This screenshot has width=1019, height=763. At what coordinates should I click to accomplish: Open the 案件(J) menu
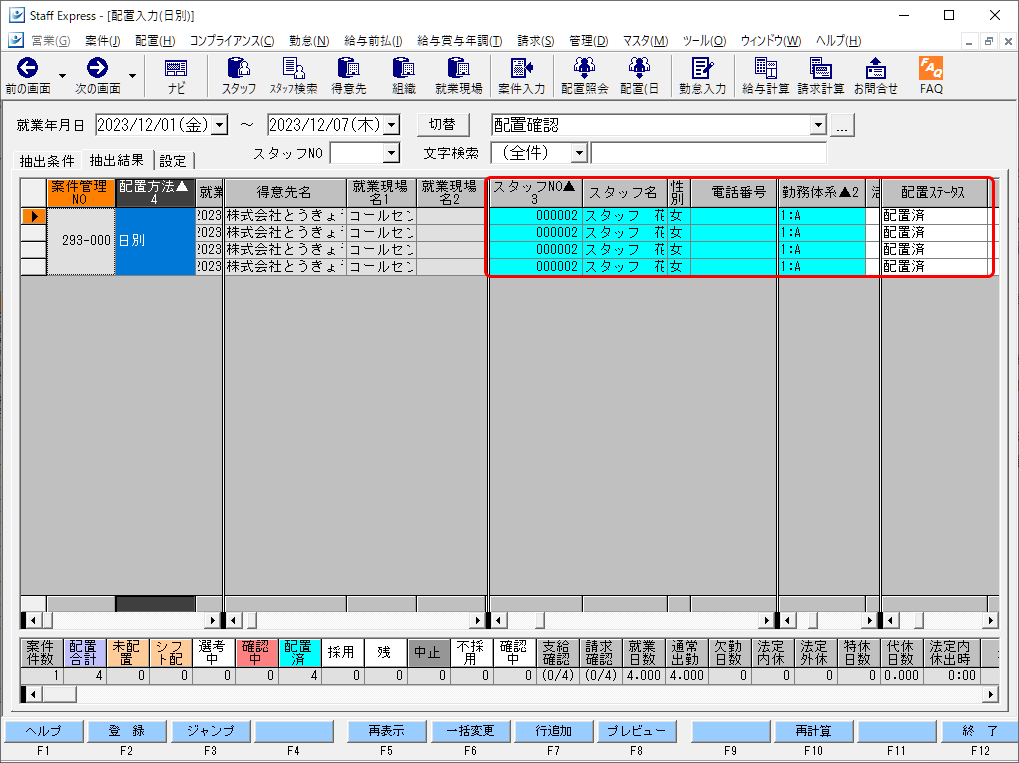(103, 41)
